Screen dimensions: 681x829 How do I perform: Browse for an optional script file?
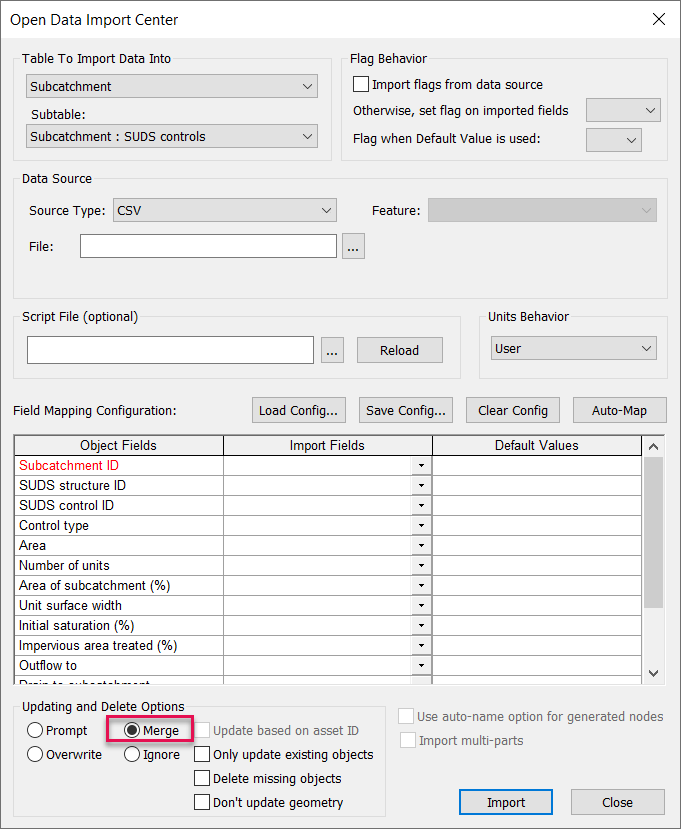(332, 350)
